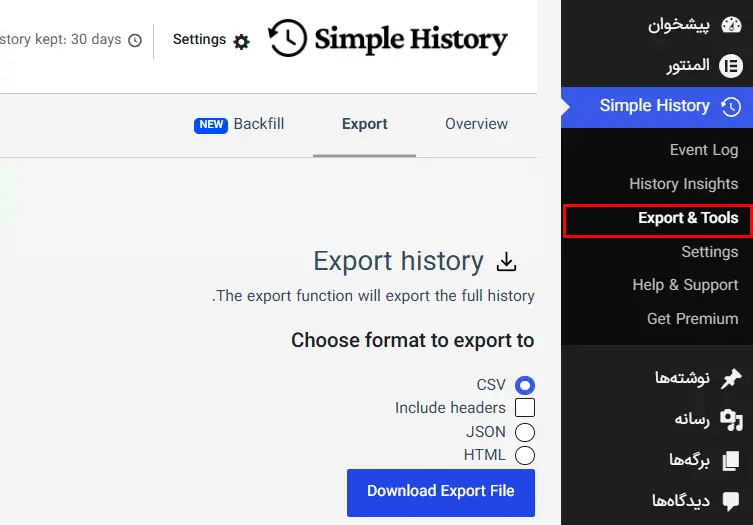The width and height of the screenshot is (753, 525).
Task: Select the CSV export format radio
Action: tap(525, 385)
